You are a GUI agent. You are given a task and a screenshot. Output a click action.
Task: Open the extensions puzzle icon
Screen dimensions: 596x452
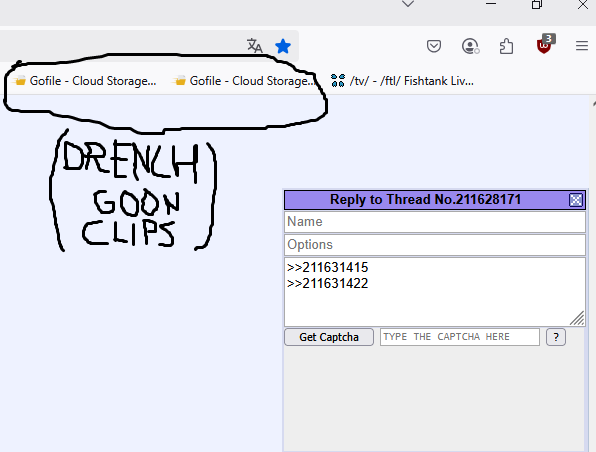(506, 46)
